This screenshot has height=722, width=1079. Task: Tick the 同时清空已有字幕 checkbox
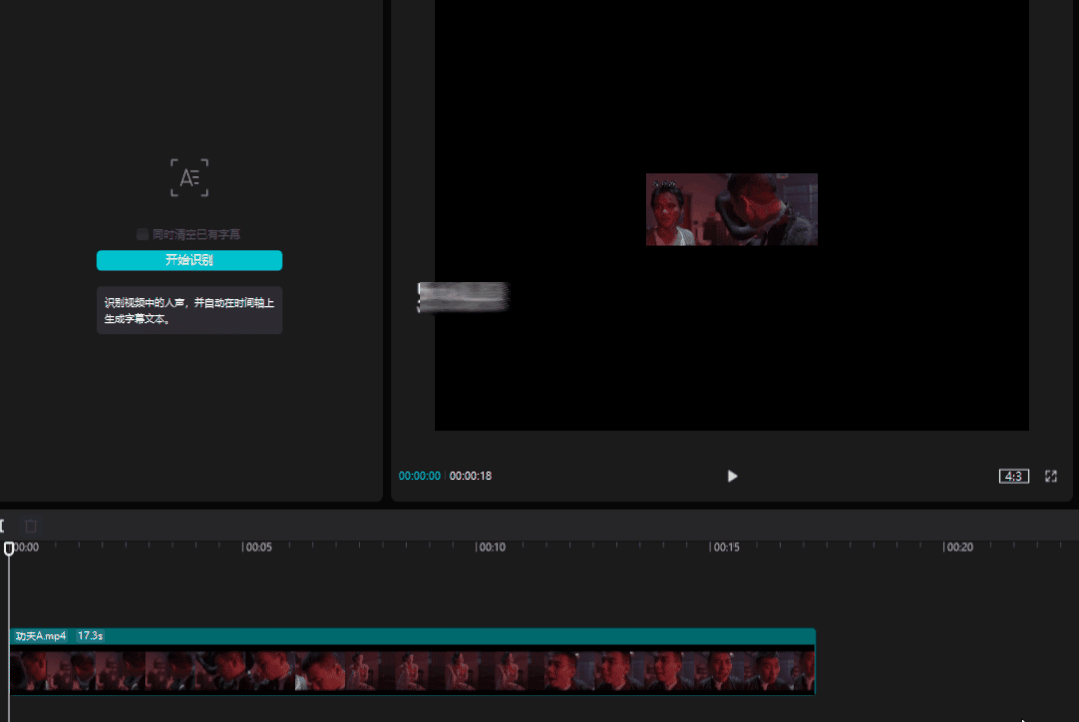coord(142,235)
